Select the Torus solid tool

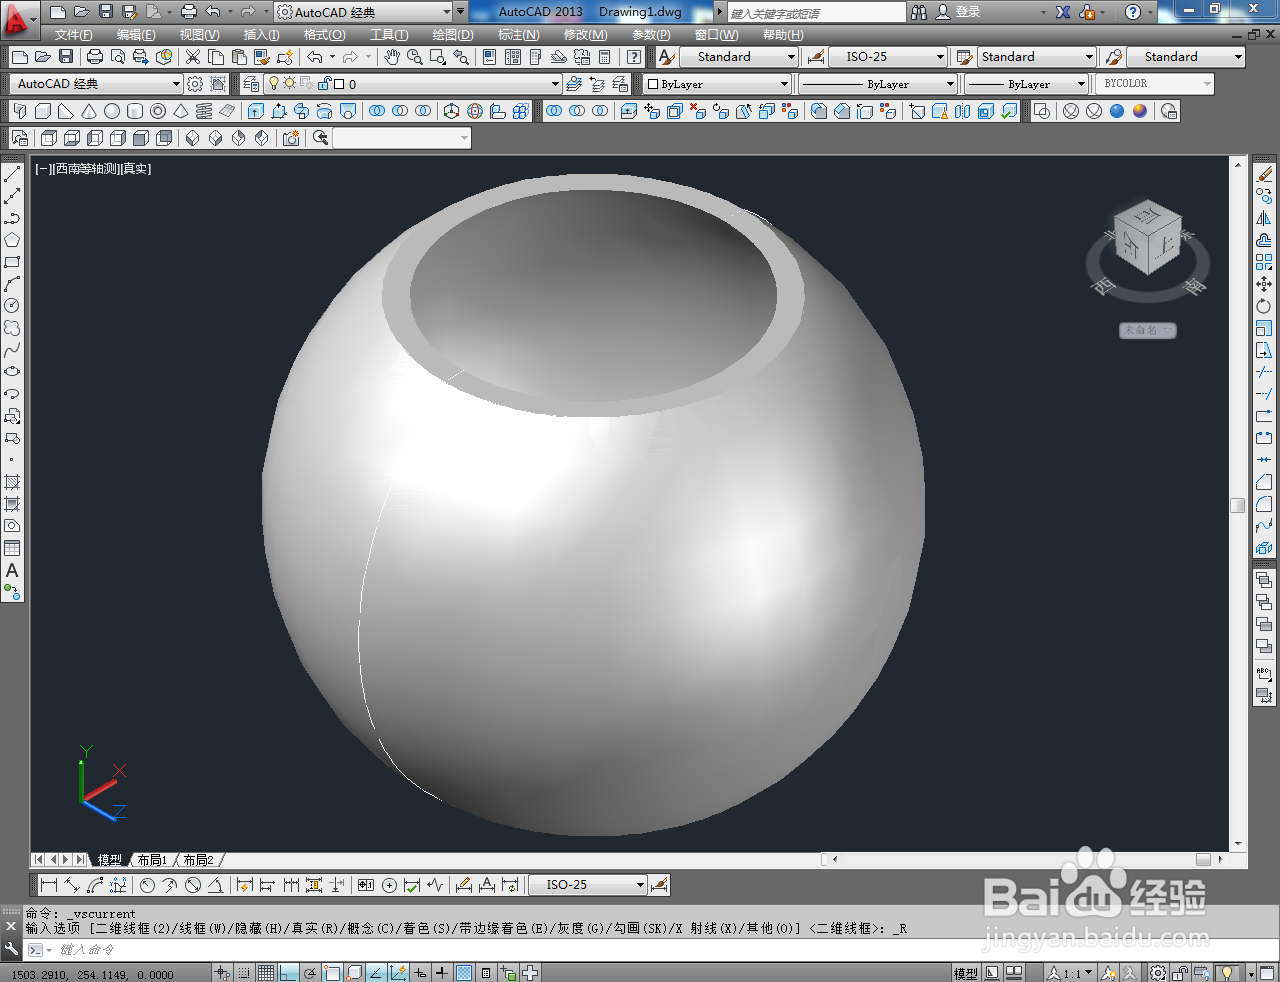point(158,111)
